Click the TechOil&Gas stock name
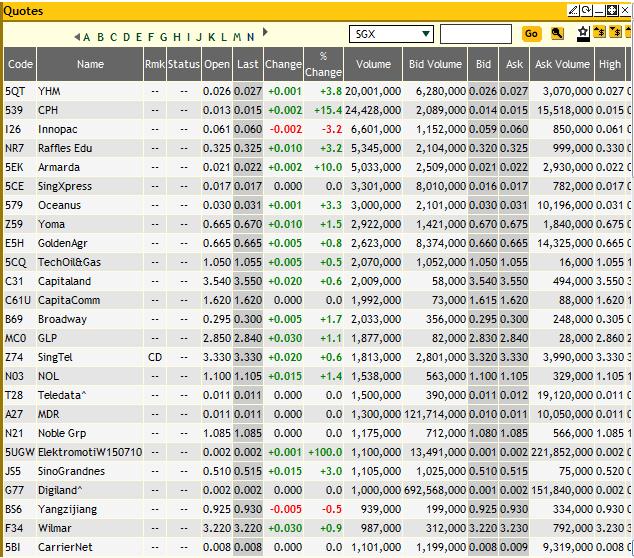634x558 pixels. tap(70, 262)
